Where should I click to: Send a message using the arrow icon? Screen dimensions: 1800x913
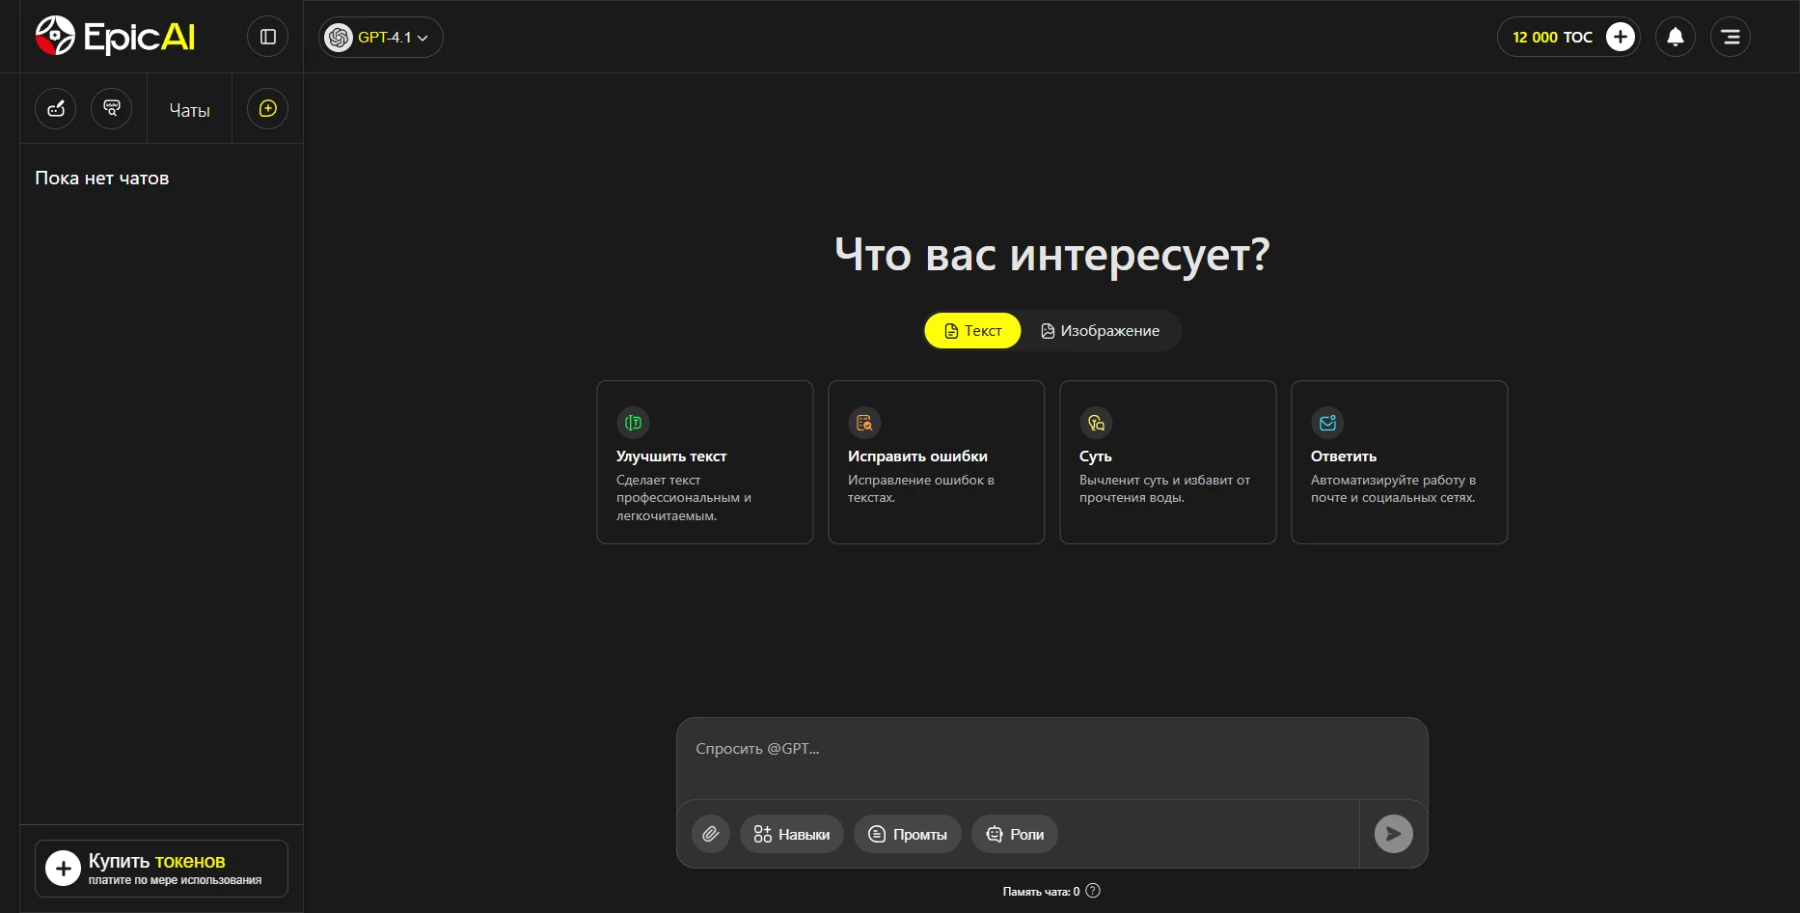tap(1394, 833)
